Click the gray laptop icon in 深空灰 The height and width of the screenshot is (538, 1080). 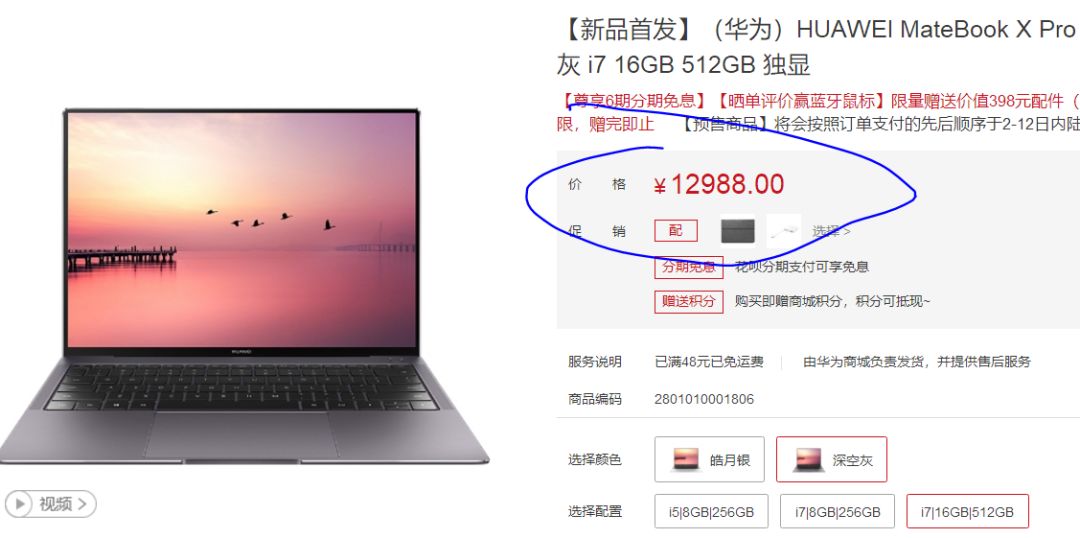click(808, 459)
